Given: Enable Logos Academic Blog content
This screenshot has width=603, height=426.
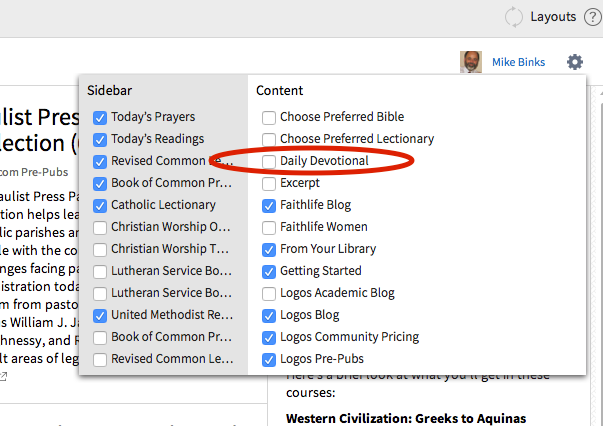Looking at the screenshot, I should (269, 294).
